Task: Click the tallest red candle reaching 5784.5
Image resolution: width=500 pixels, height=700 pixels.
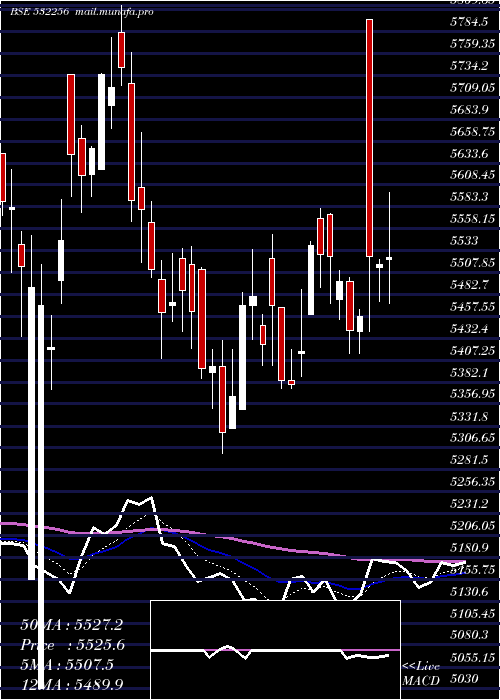Action: coord(369,138)
